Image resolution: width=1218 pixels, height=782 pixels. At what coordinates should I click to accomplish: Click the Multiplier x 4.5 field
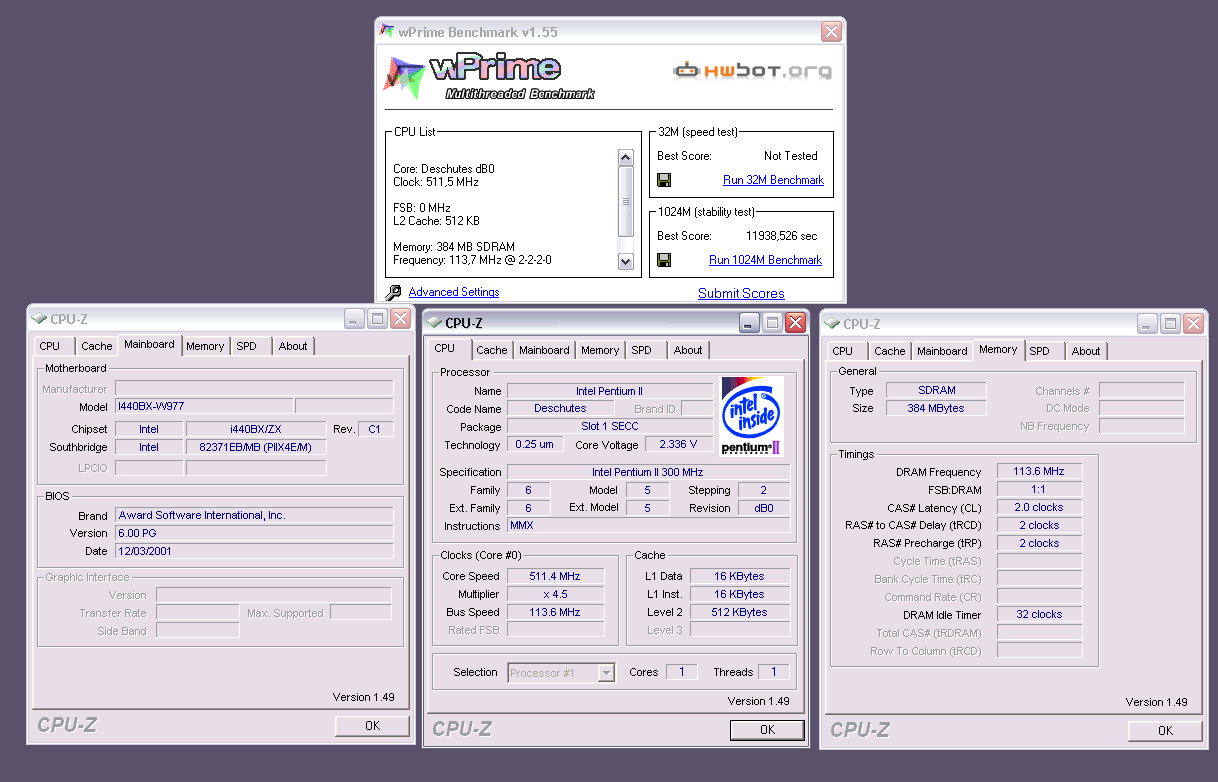tap(556, 594)
